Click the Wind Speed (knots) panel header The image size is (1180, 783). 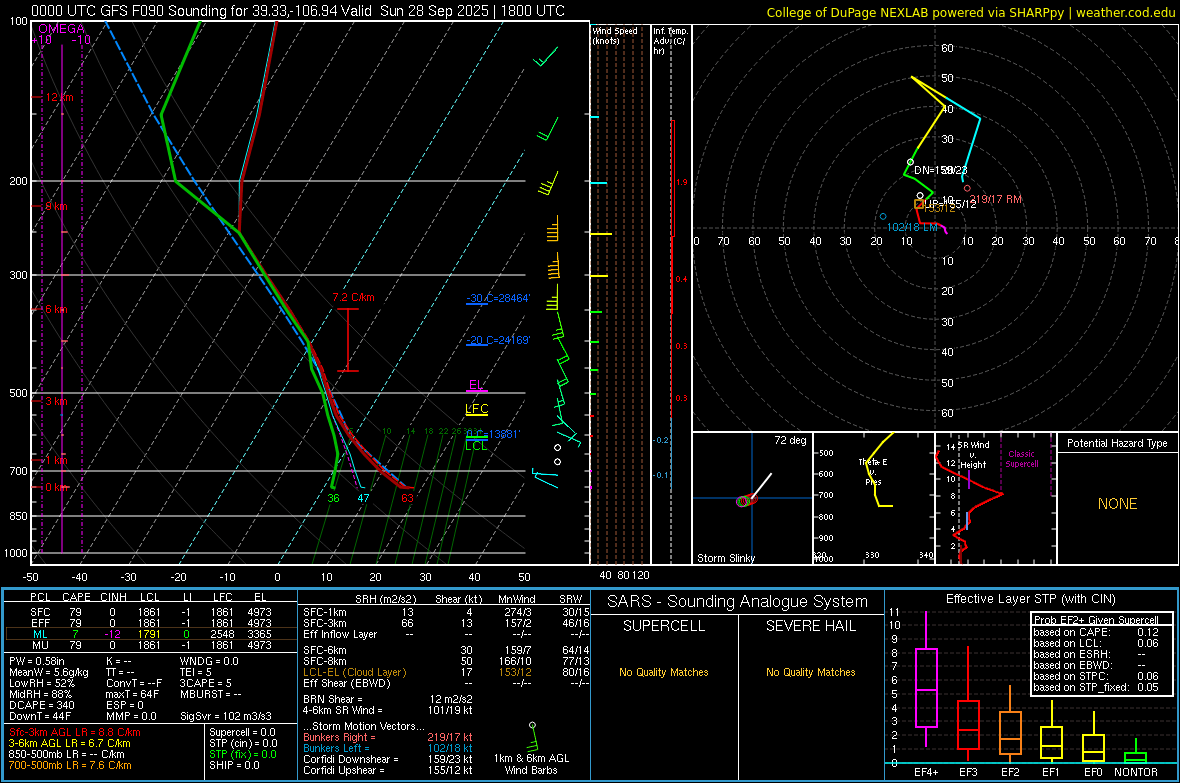pyautogui.click(x=615, y=35)
